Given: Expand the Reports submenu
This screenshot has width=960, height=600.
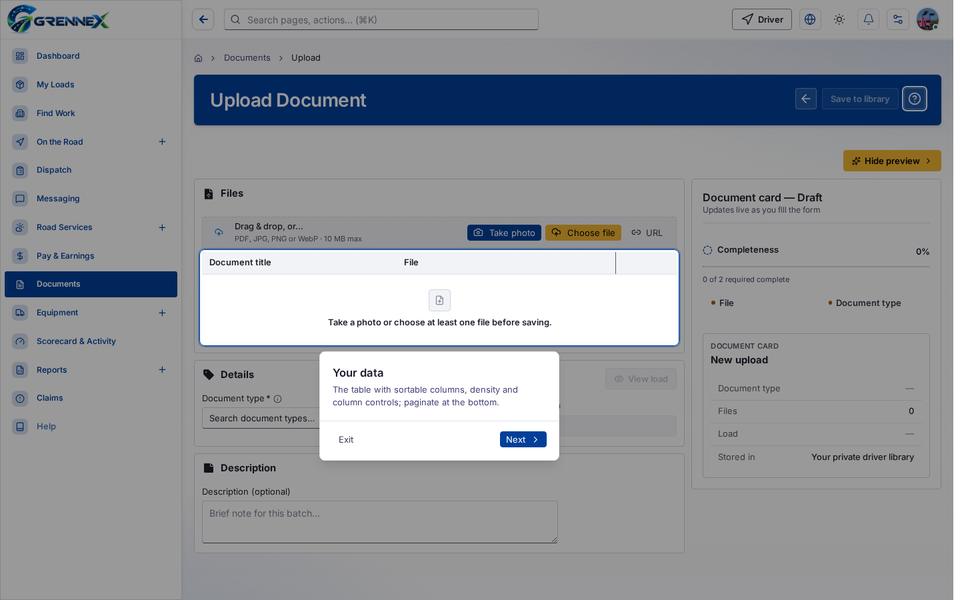Looking at the screenshot, I should click(162, 370).
